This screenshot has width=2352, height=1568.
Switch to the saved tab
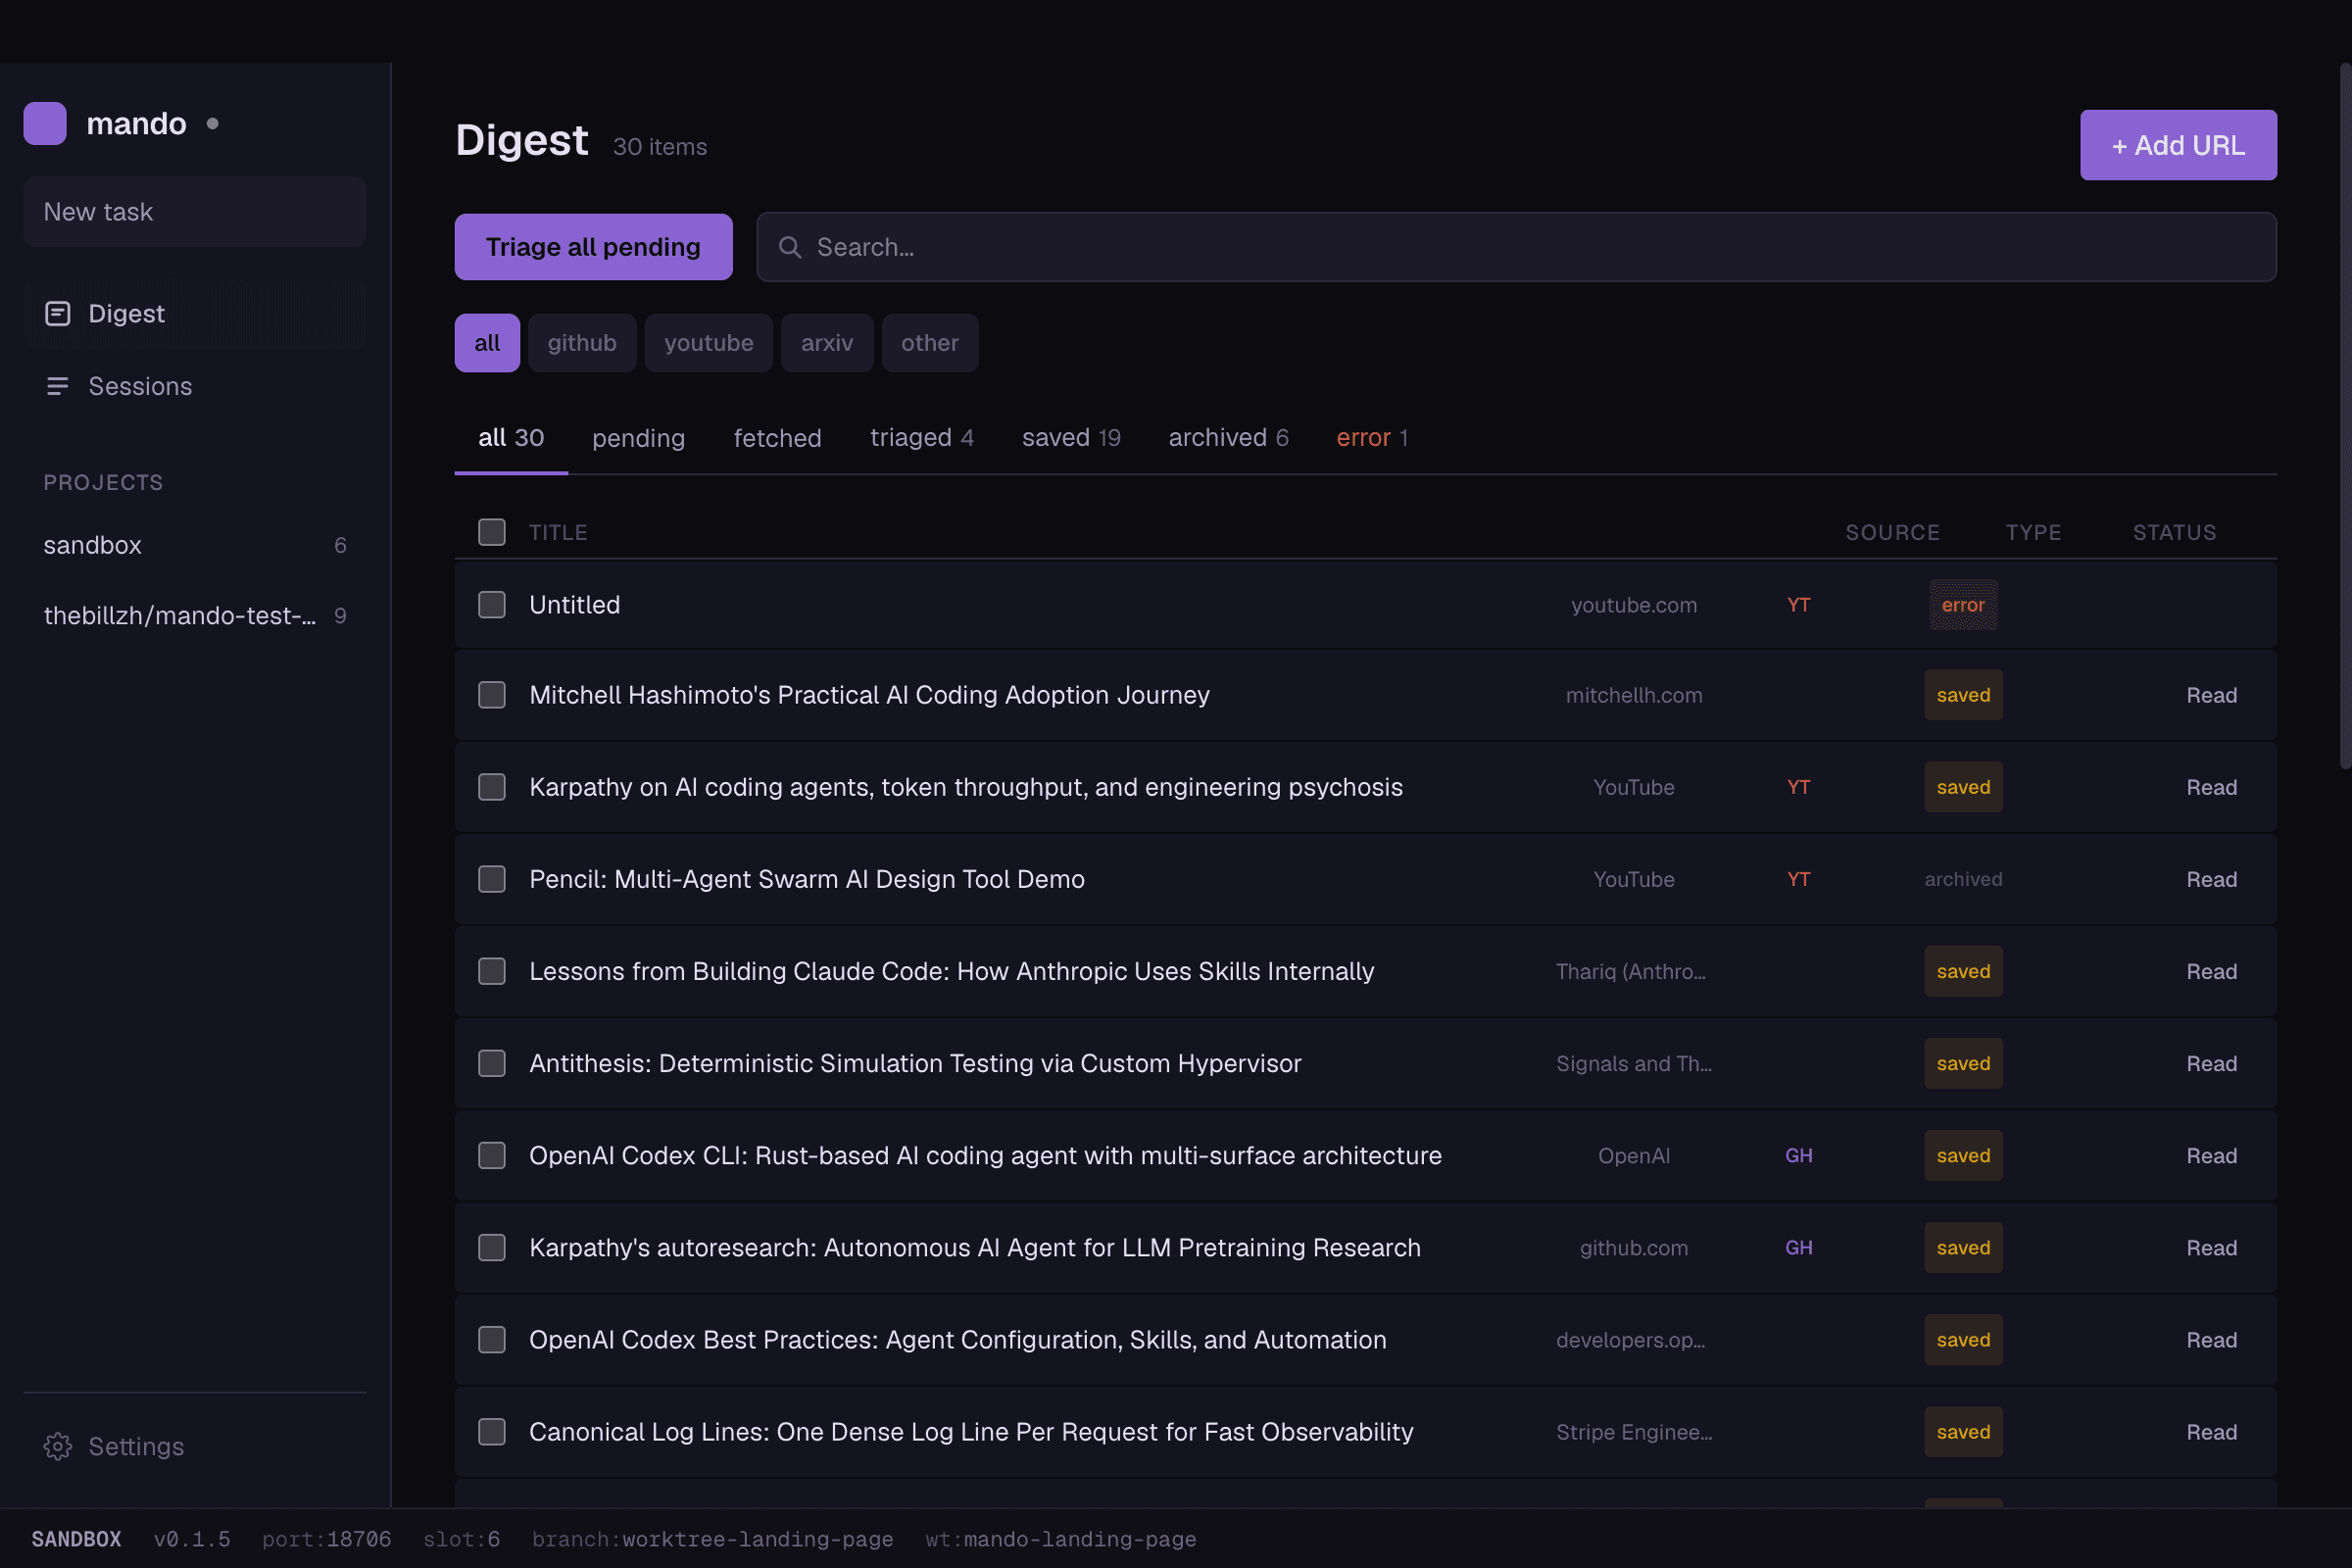coord(1070,437)
